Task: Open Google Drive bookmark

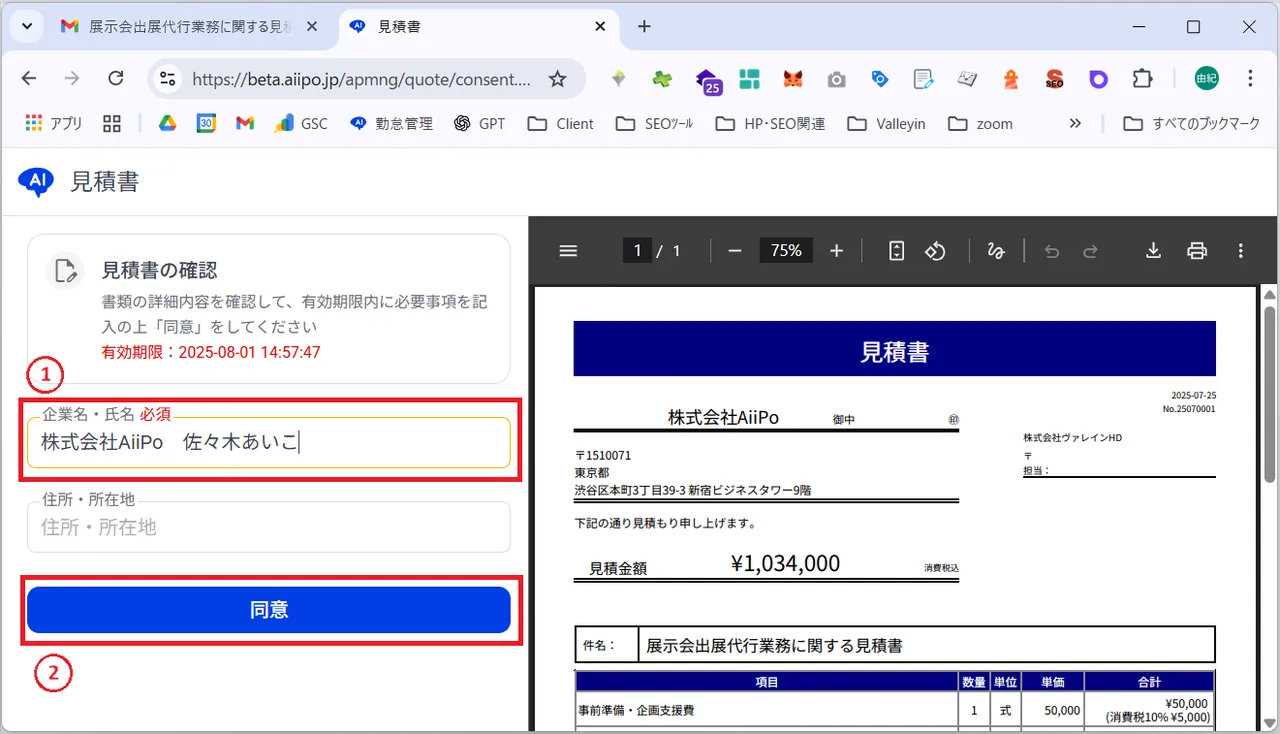Action: (166, 123)
